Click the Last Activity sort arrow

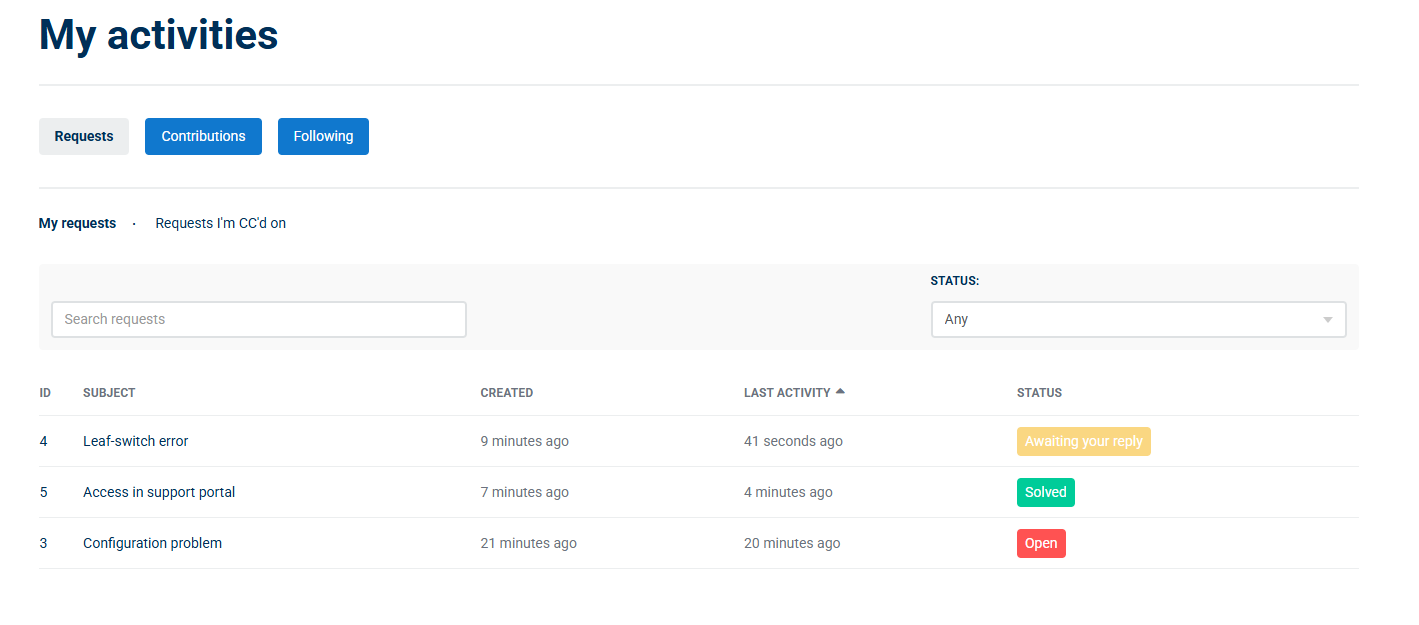840,391
